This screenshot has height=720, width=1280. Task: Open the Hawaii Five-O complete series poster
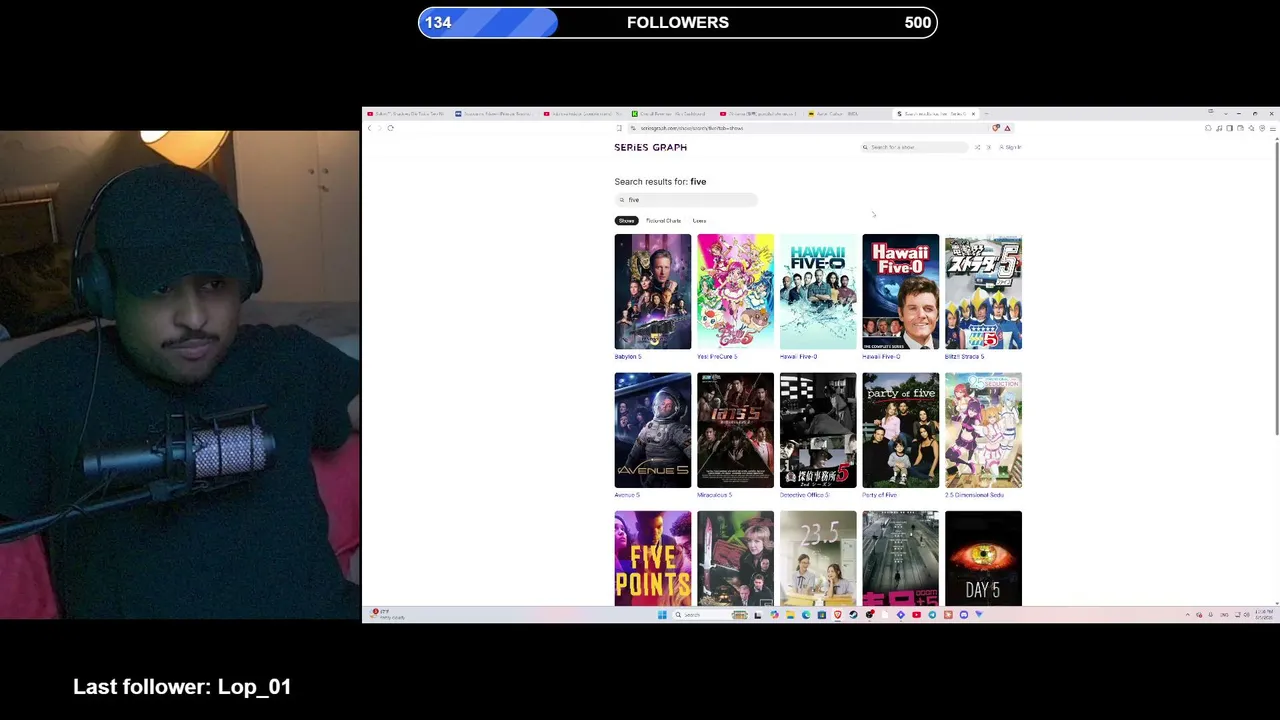(901, 292)
